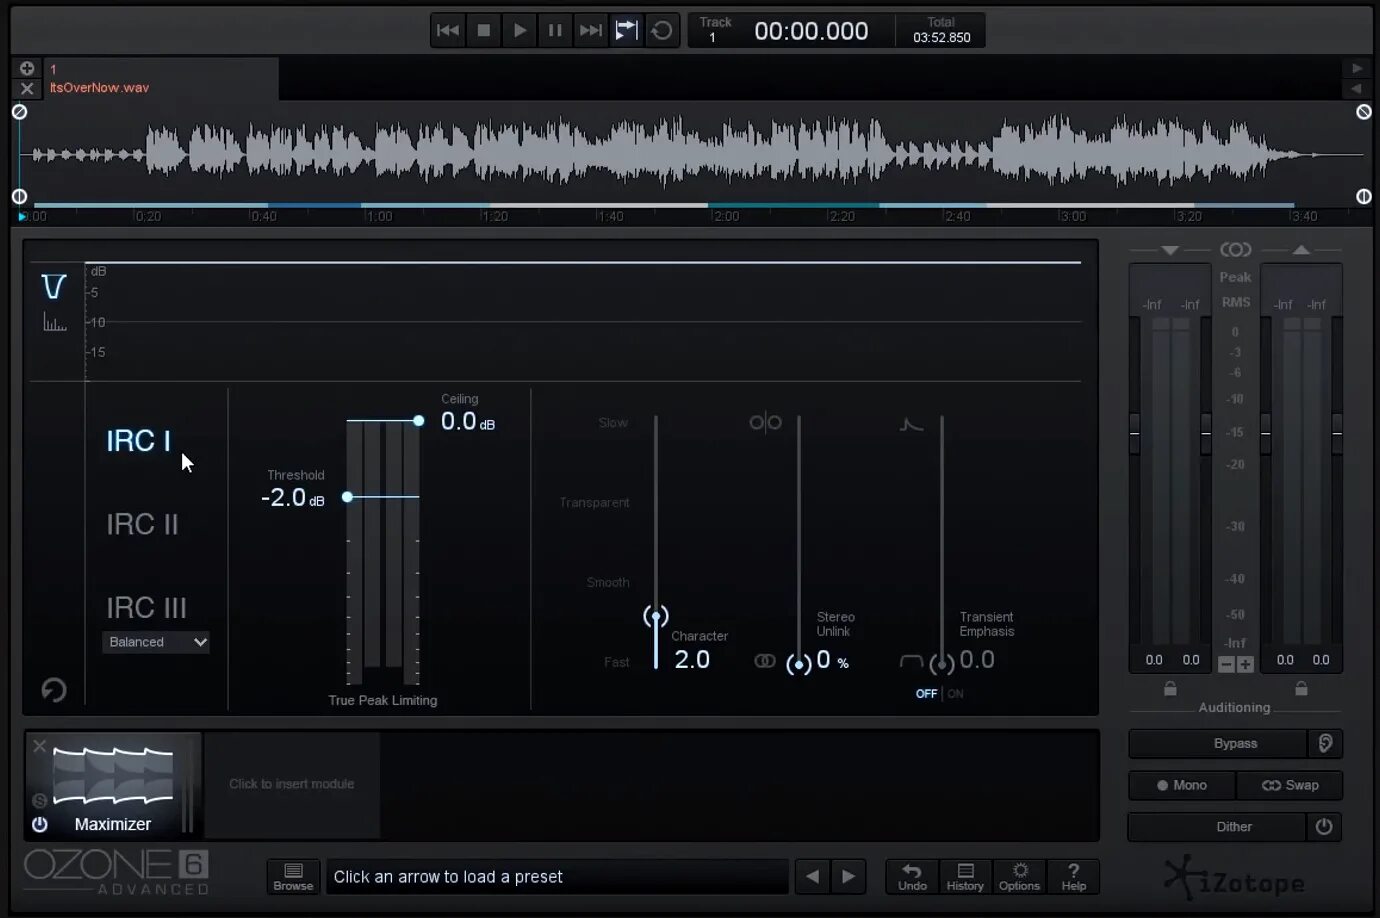Undo the last change
Viewport: 1380px width, 918px height.
click(x=912, y=876)
